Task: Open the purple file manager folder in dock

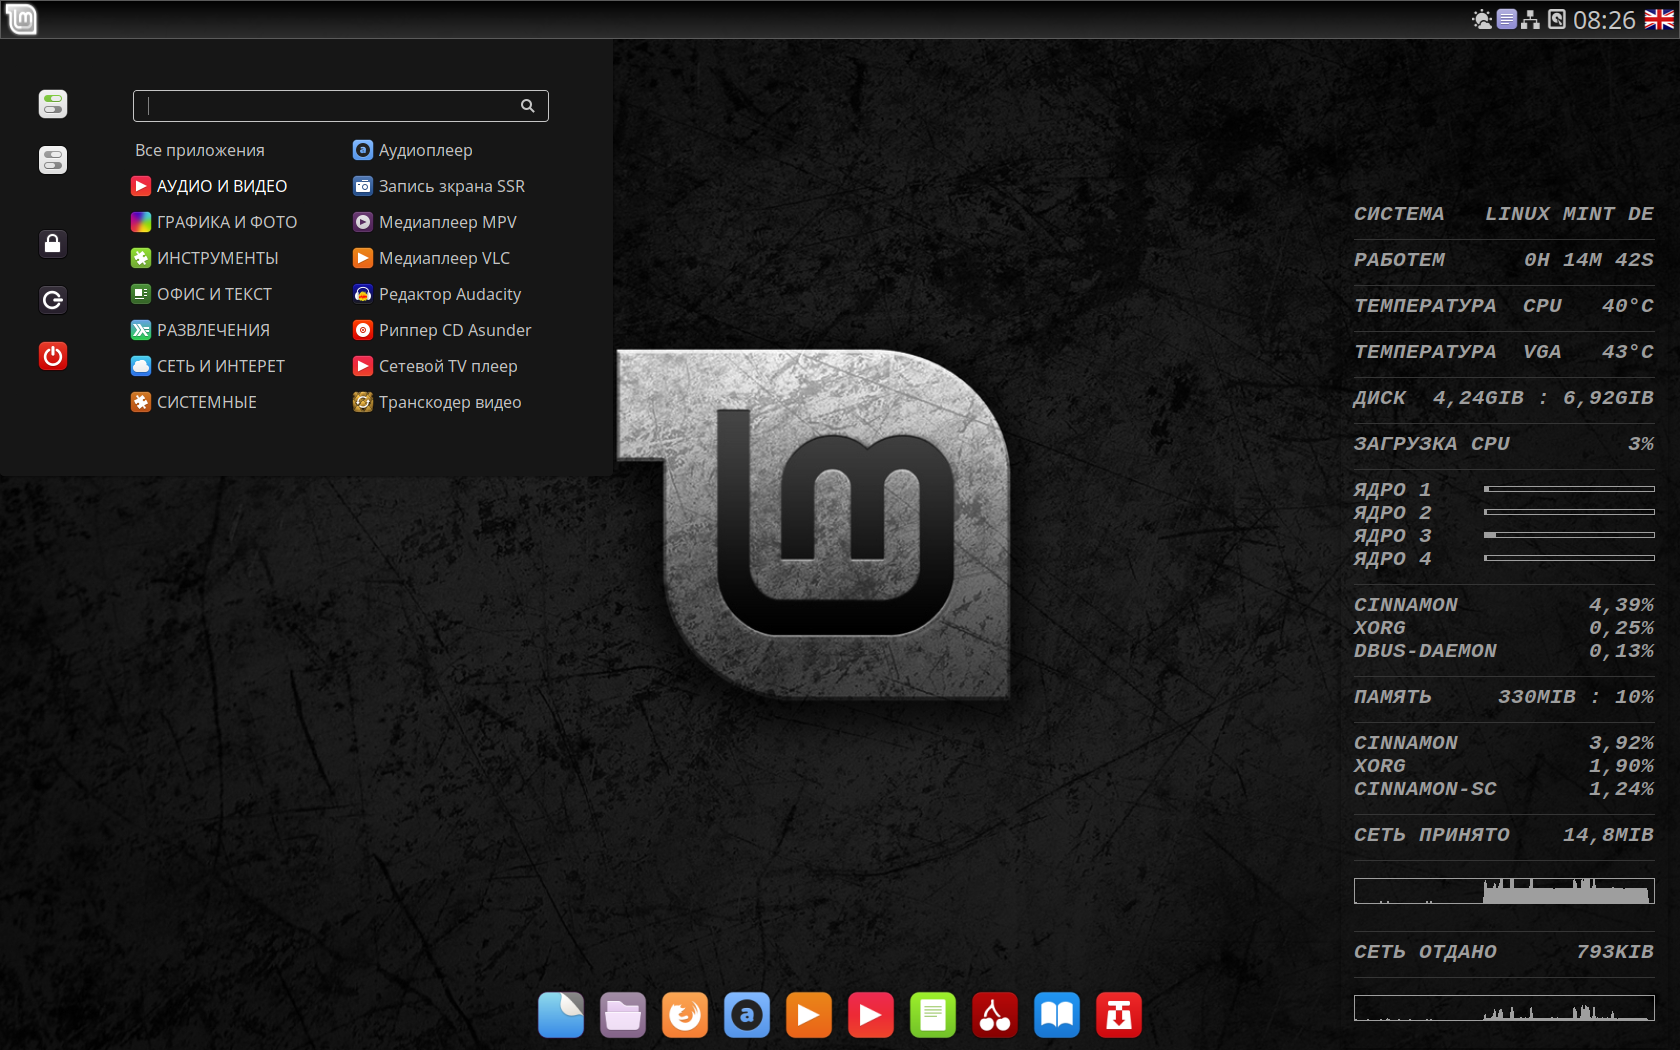Action: click(x=623, y=1016)
